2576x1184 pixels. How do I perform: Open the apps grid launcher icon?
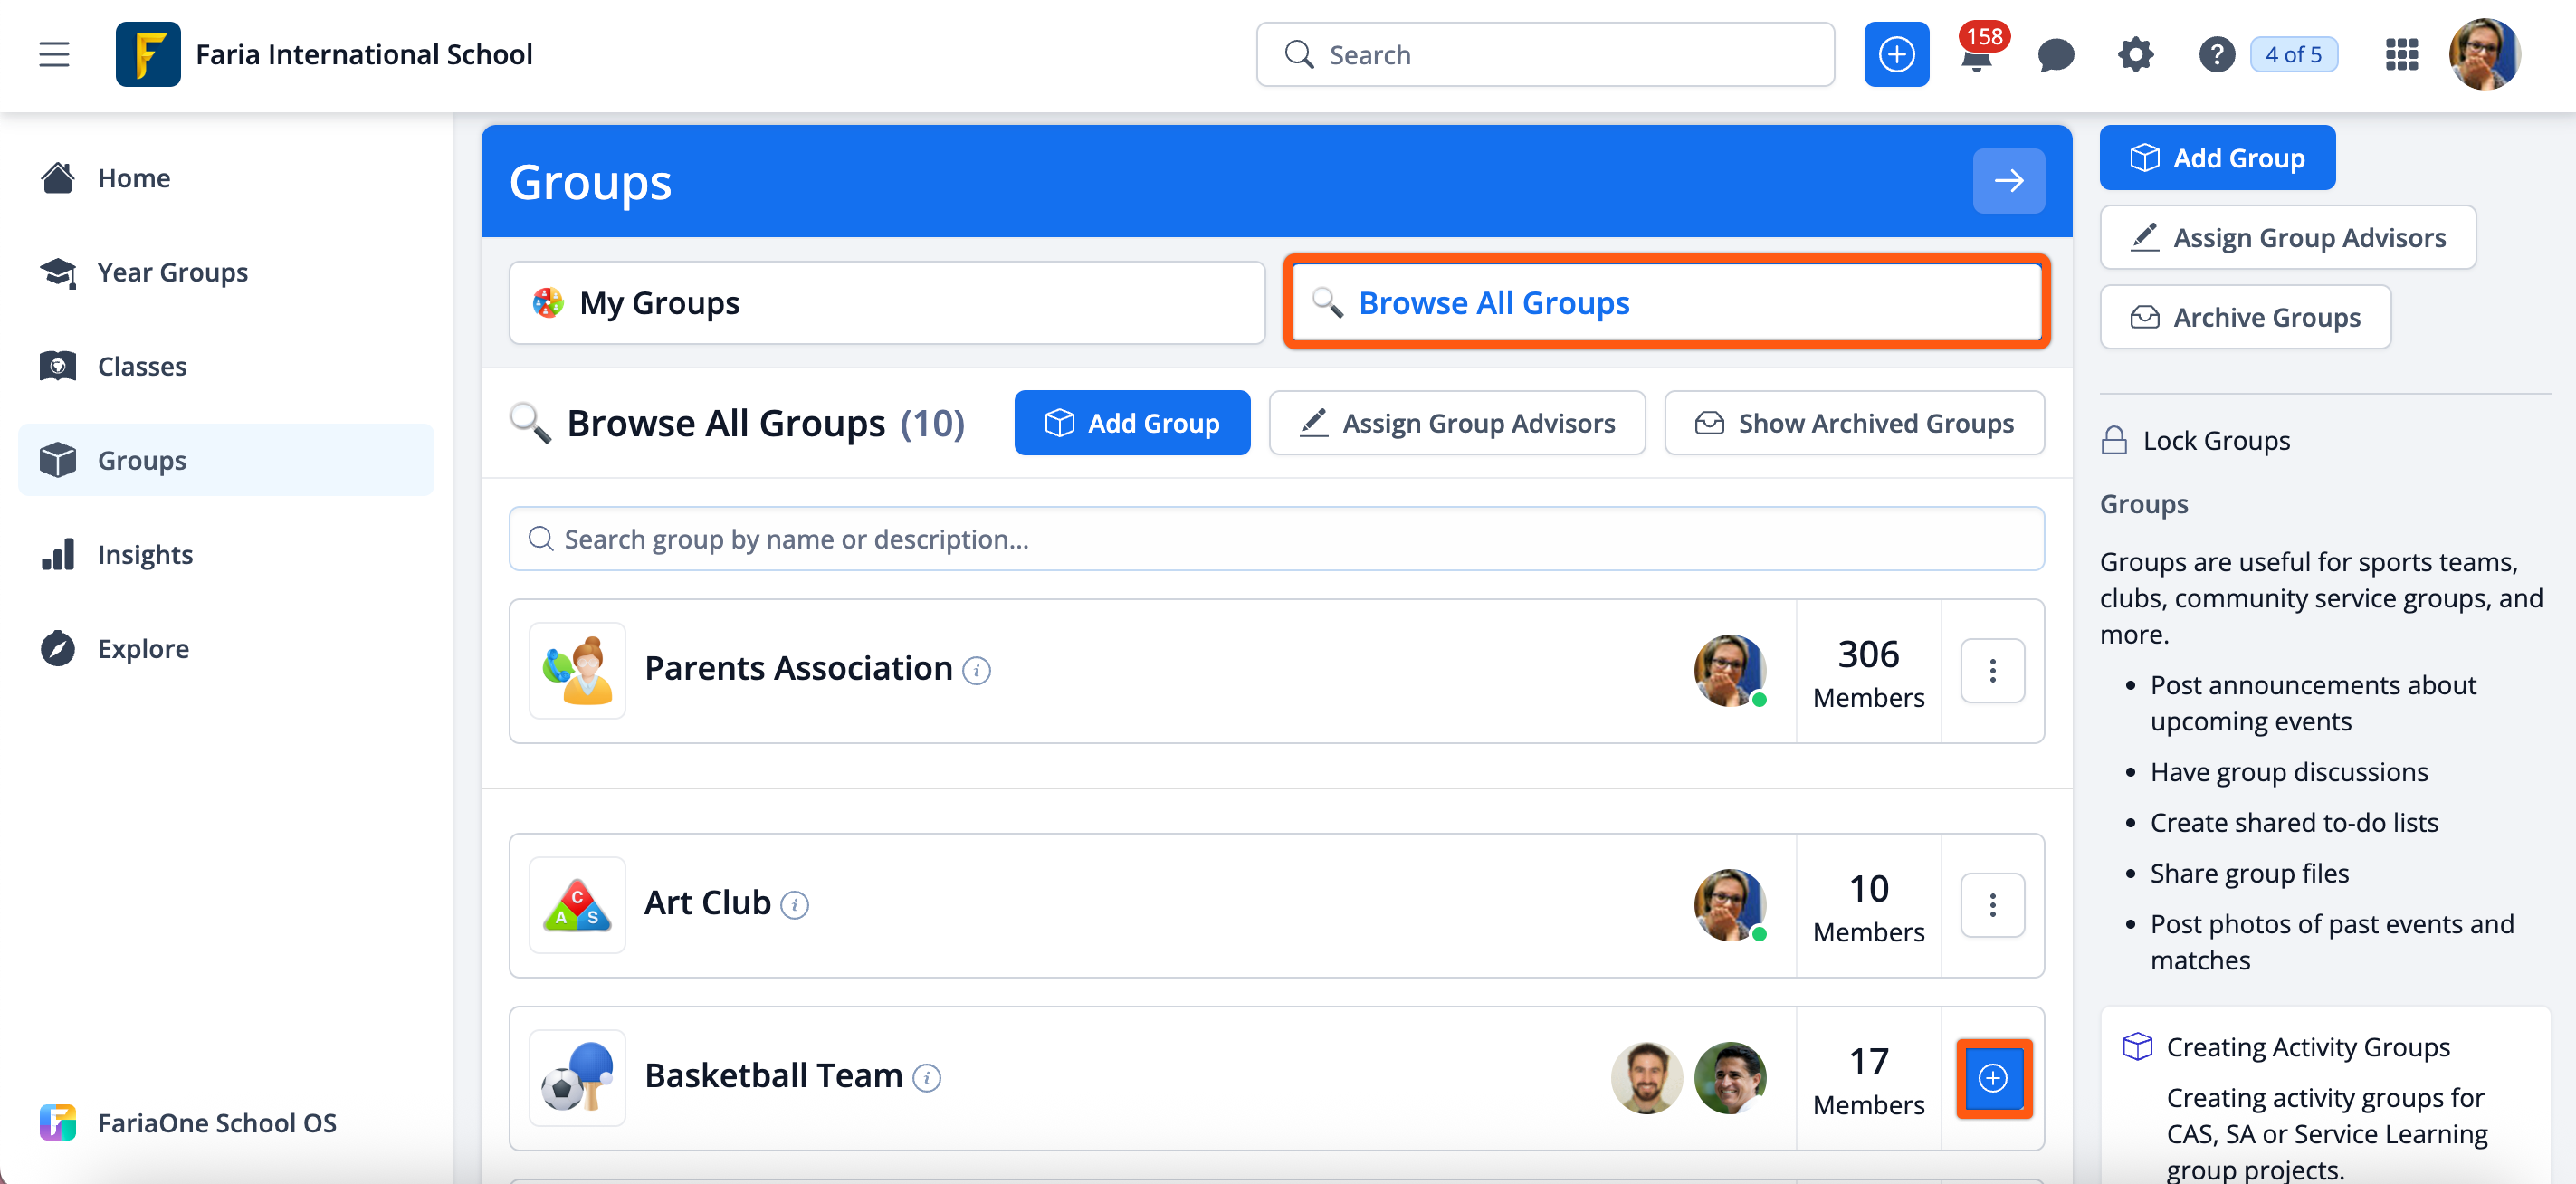click(2401, 54)
